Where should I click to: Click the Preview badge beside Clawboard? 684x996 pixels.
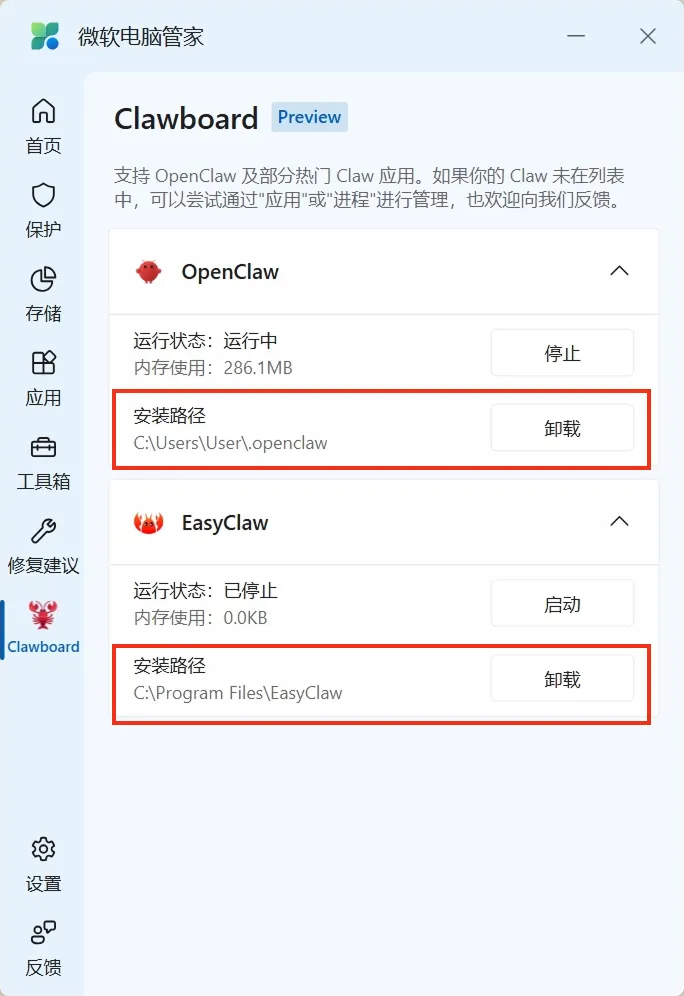pyautogui.click(x=309, y=117)
